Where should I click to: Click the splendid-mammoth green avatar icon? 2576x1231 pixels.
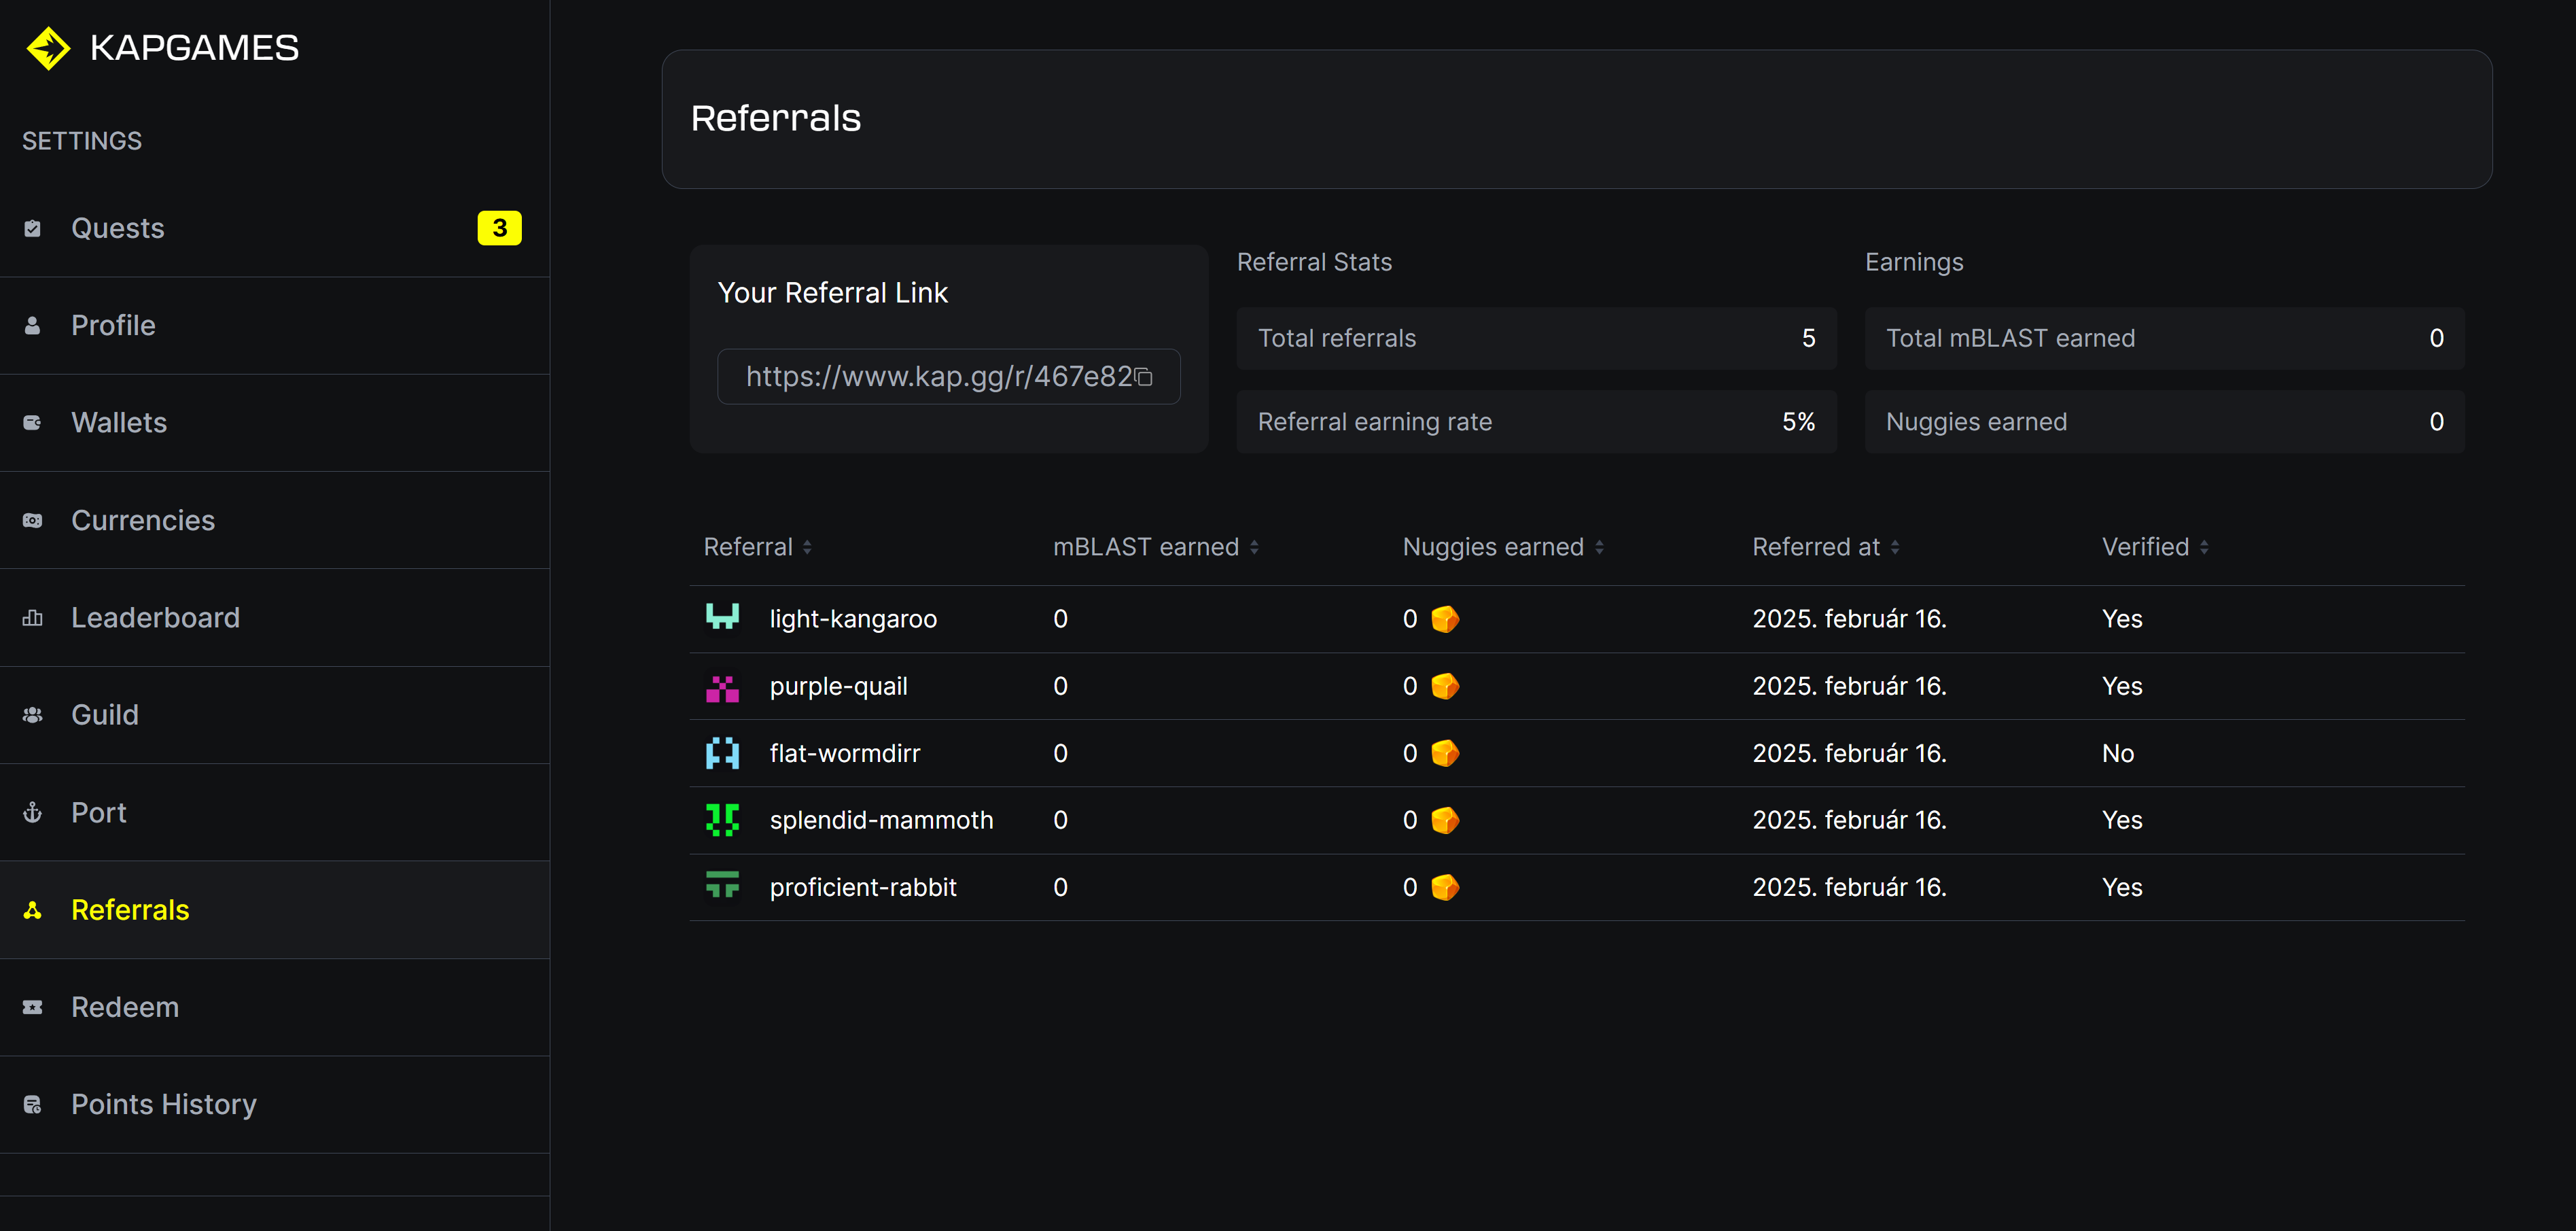pos(722,820)
